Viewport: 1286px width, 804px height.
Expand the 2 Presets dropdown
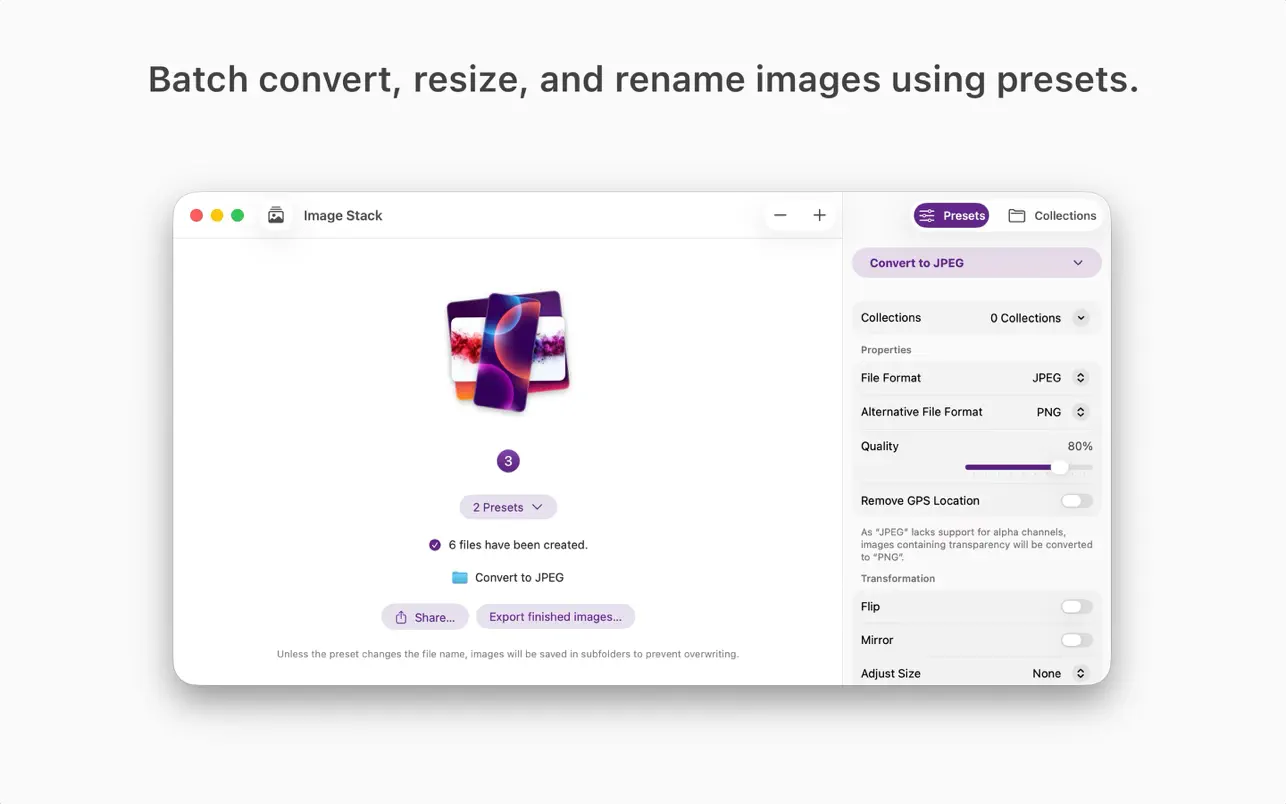click(x=507, y=507)
